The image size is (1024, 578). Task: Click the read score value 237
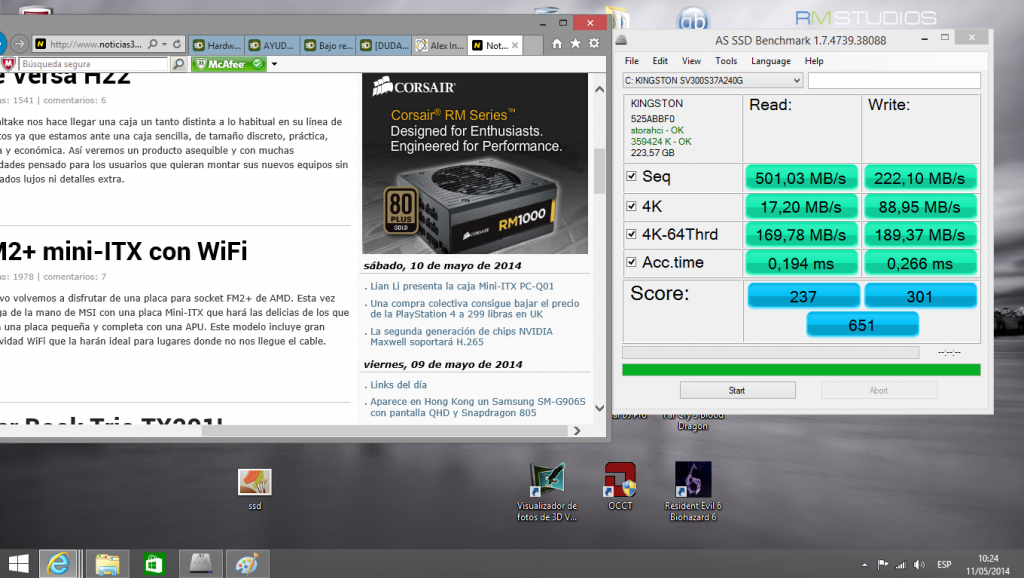click(803, 296)
